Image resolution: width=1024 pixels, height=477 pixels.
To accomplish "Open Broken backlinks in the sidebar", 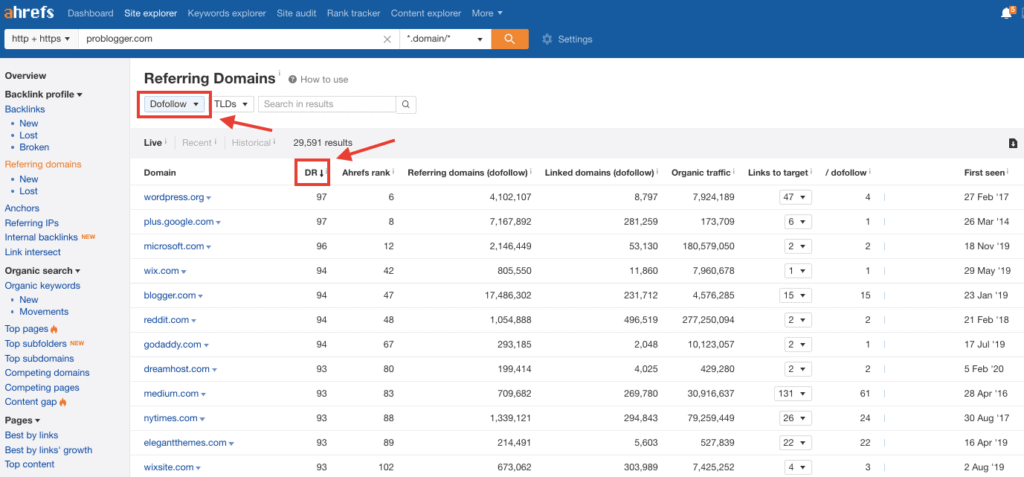I will tap(34, 148).
